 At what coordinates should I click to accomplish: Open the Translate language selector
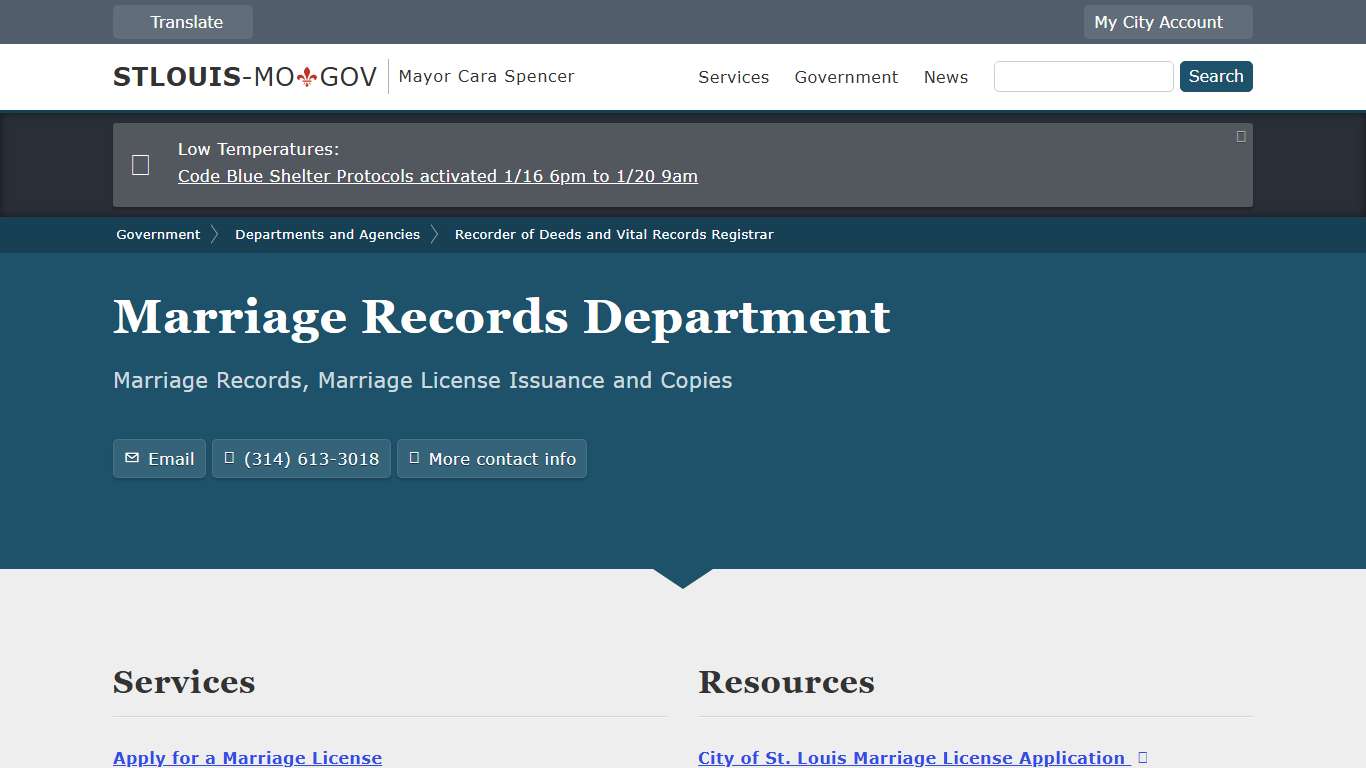pos(183,21)
